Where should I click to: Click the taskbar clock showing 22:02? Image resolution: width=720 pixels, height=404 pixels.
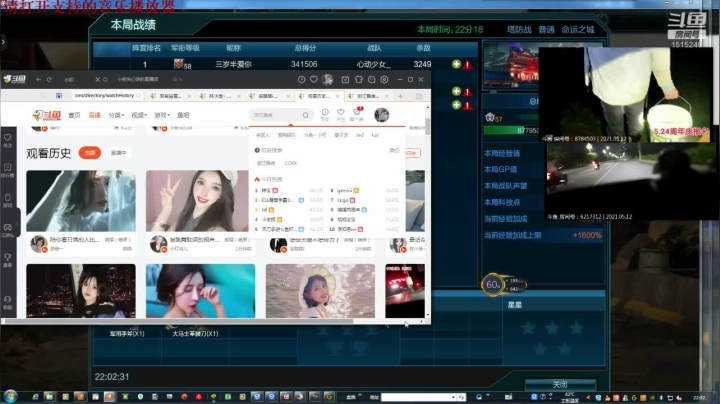tap(699, 398)
